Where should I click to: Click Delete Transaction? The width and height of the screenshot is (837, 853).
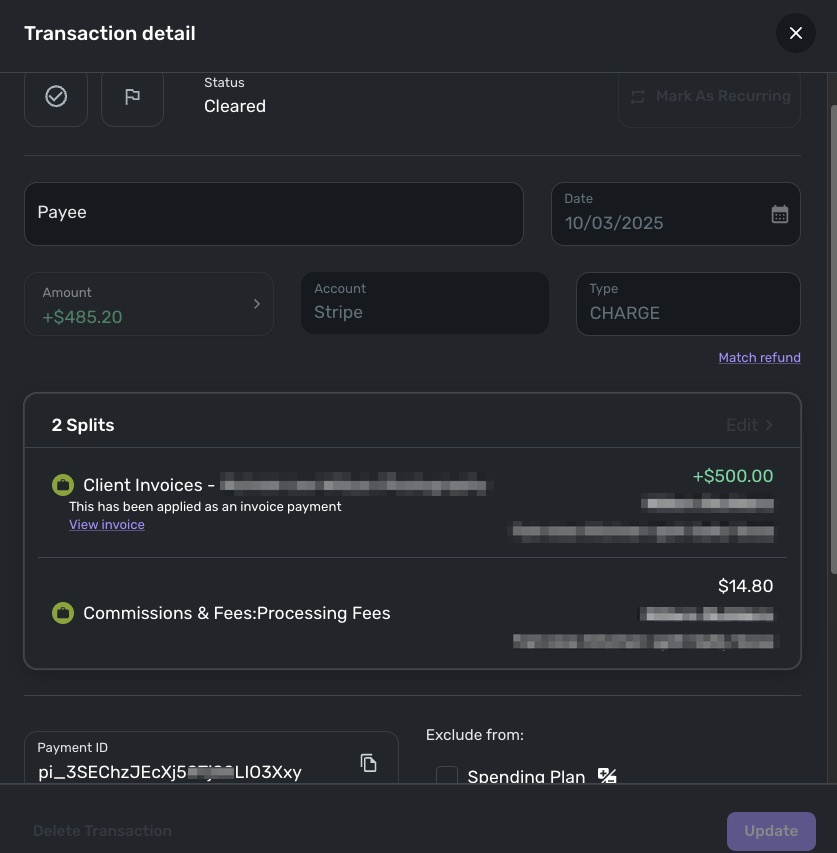(x=102, y=831)
